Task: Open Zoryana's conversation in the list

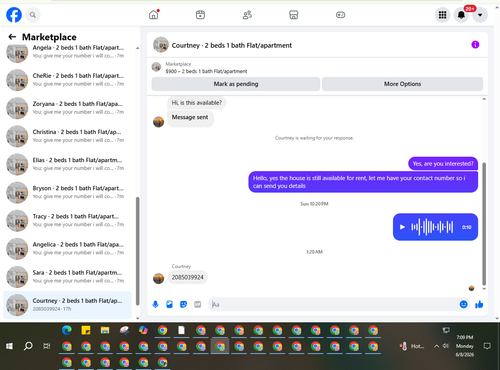Action: coord(68,108)
